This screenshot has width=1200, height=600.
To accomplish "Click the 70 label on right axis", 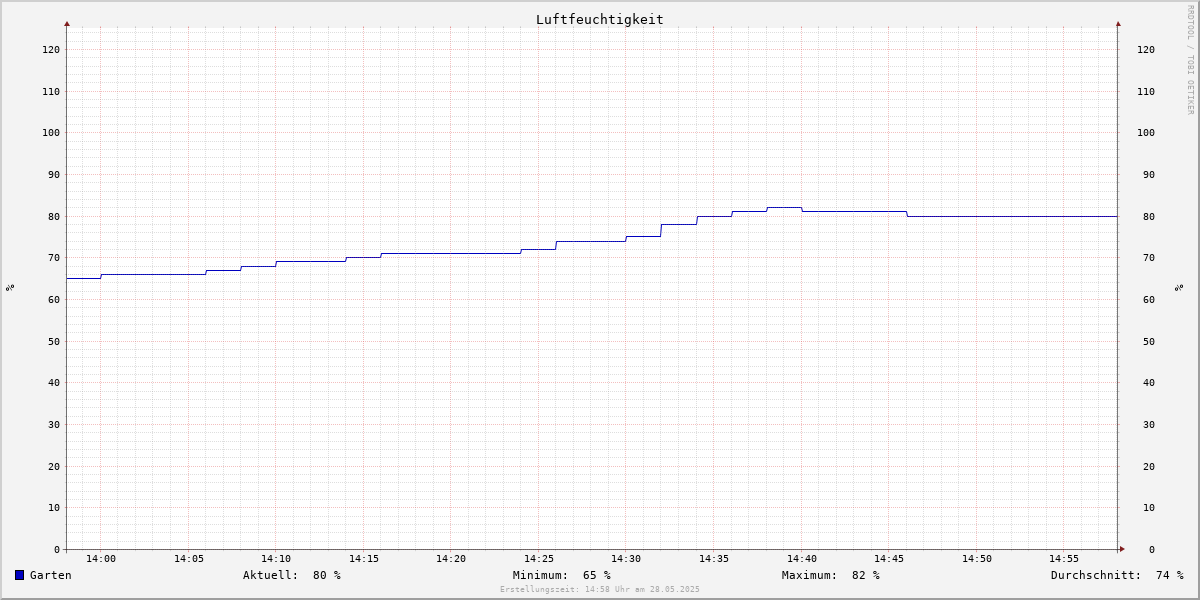I will click(x=1149, y=257).
